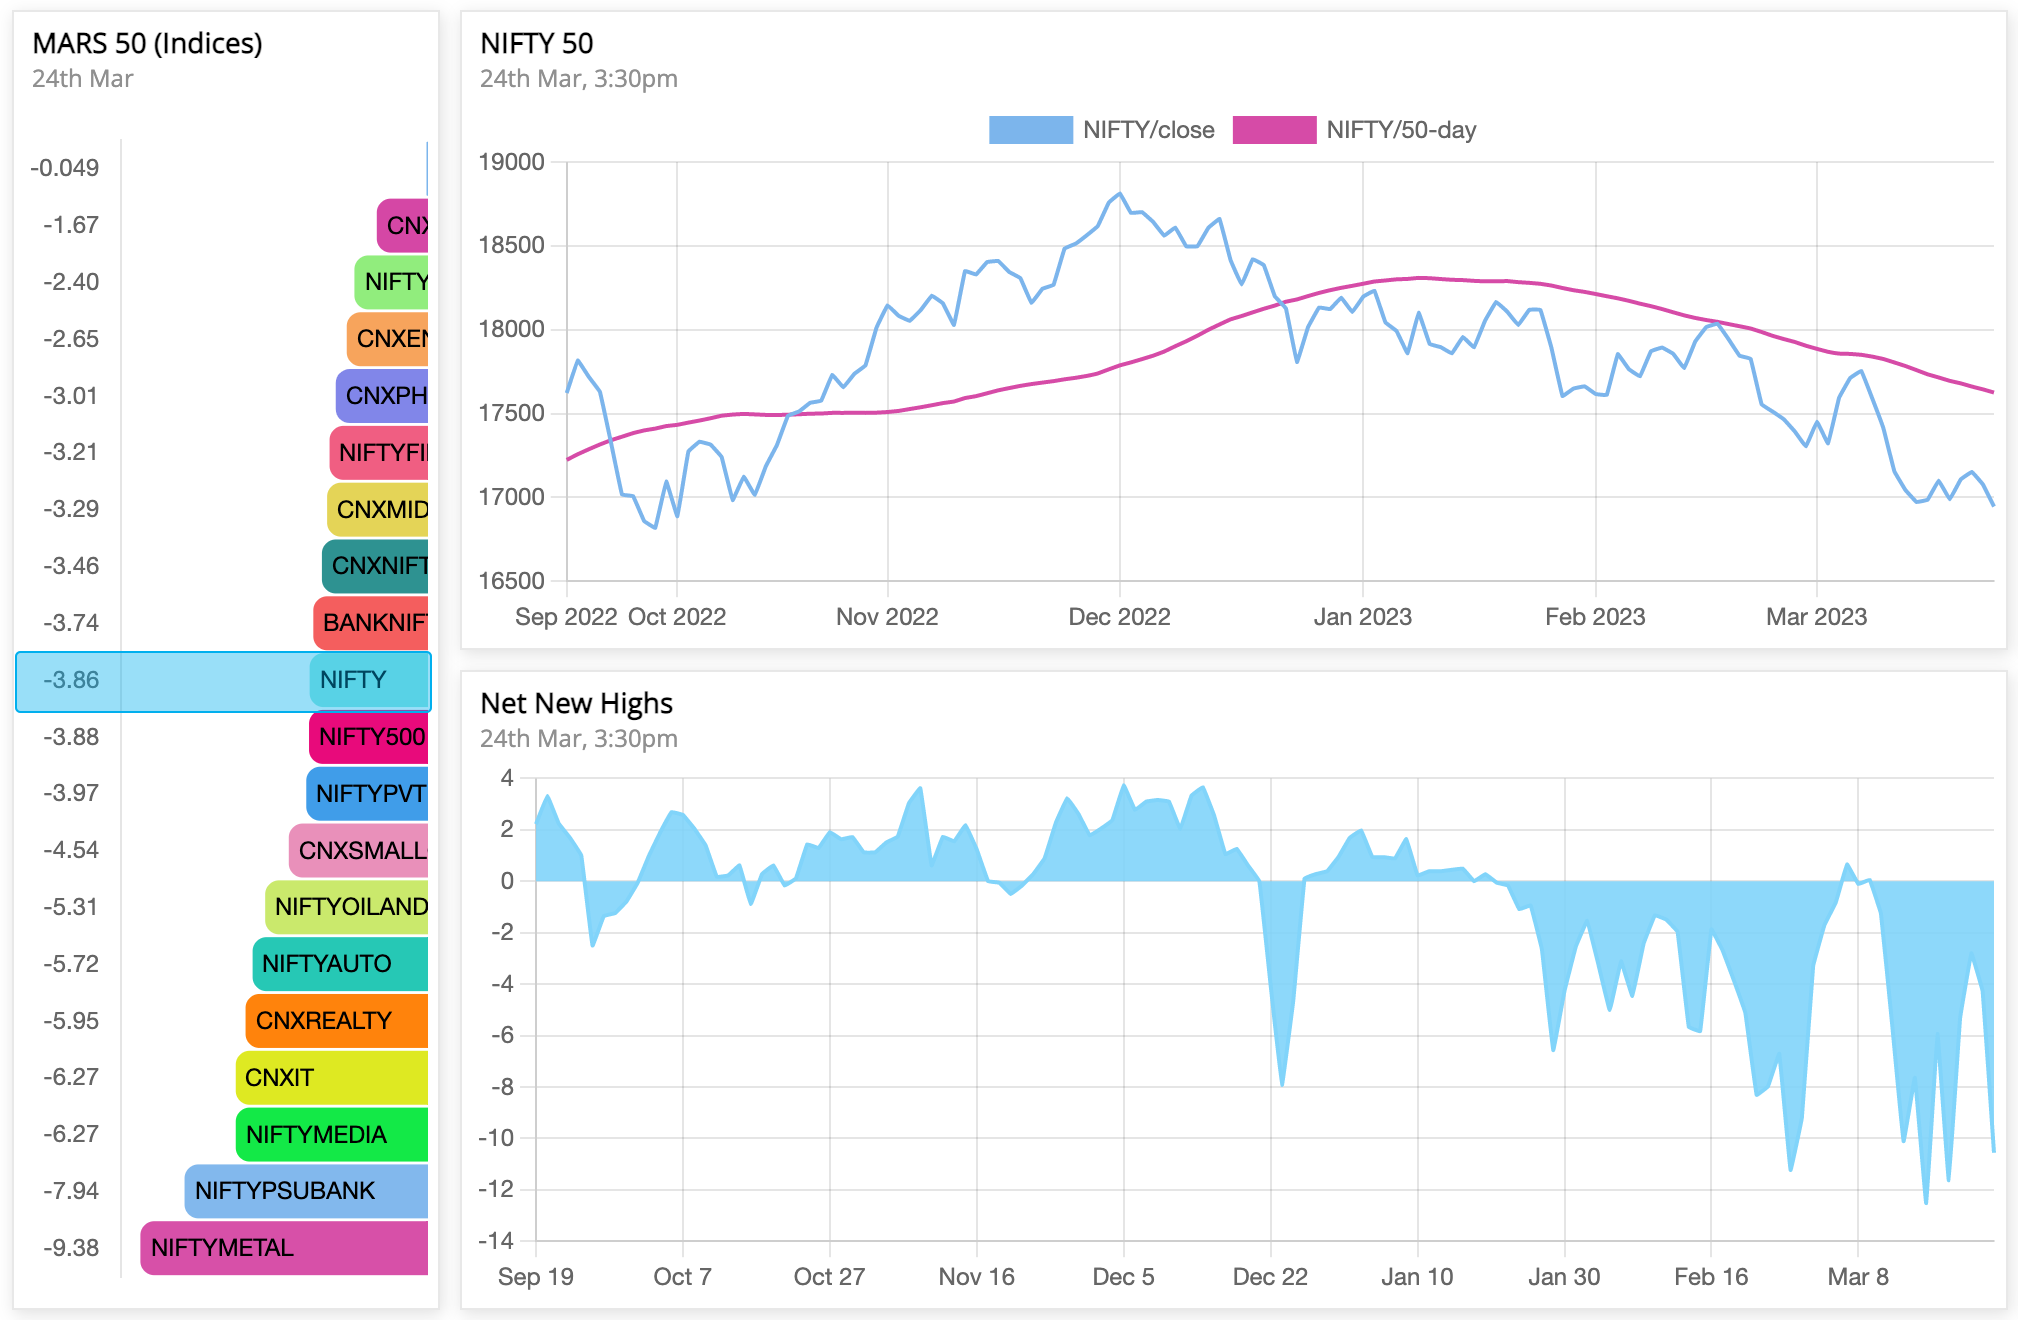Screen dimensions: 2018x1320
Task: Click the -14 y-axis label
Action: (x=496, y=1241)
